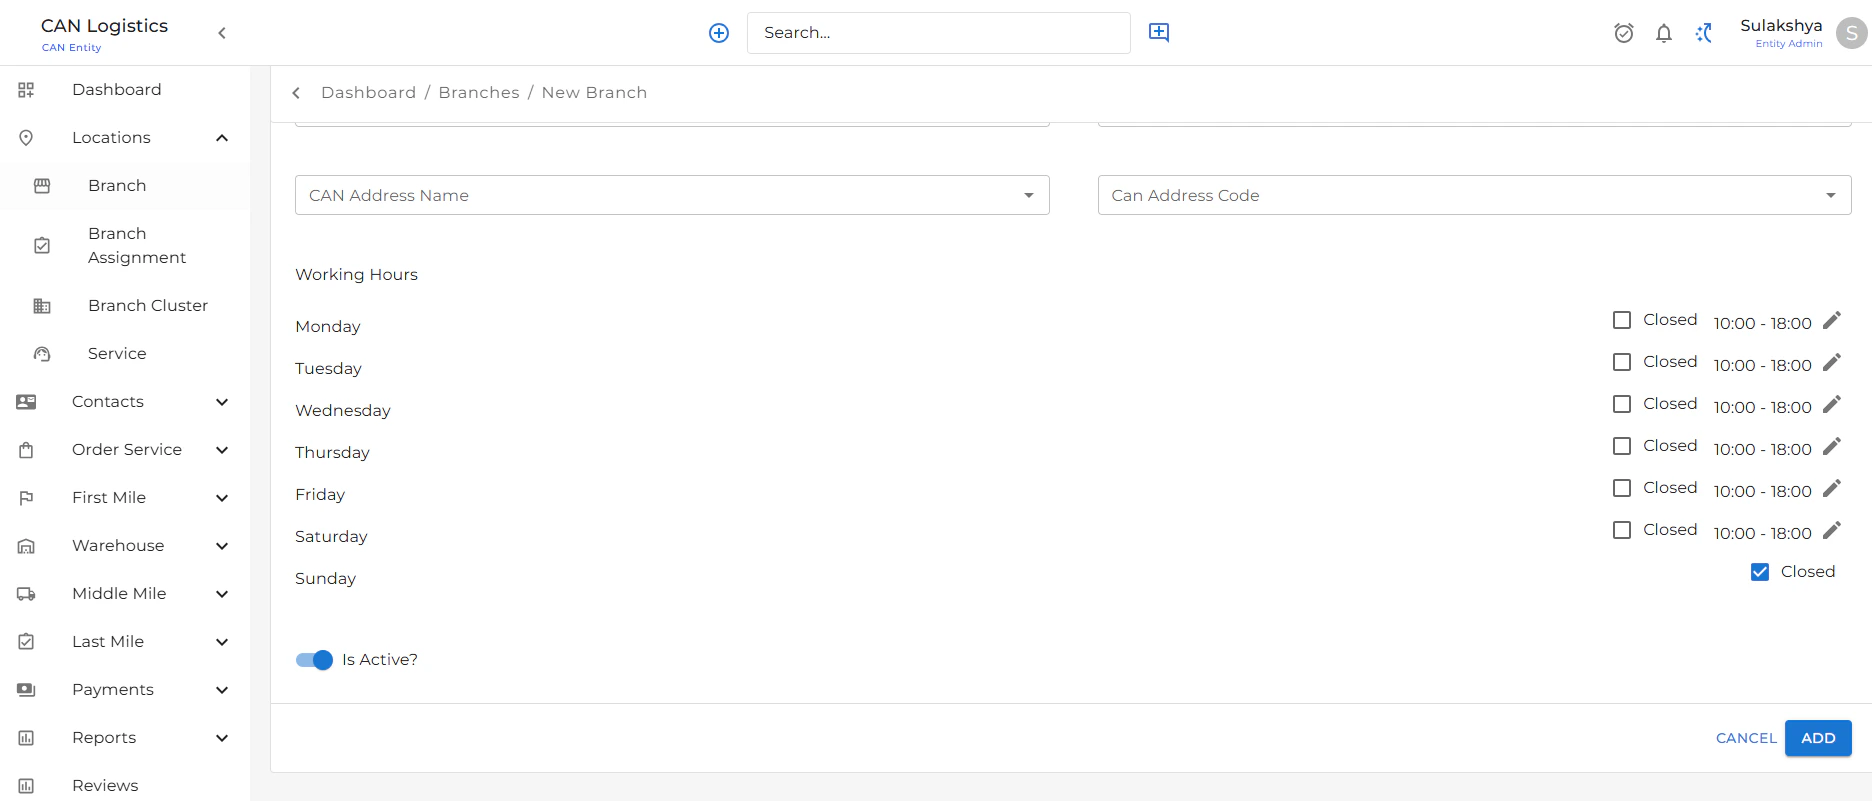The width and height of the screenshot is (1872, 801).
Task: Edit Tuesday working hours with the pencil
Action: pyautogui.click(x=1832, y=362)
